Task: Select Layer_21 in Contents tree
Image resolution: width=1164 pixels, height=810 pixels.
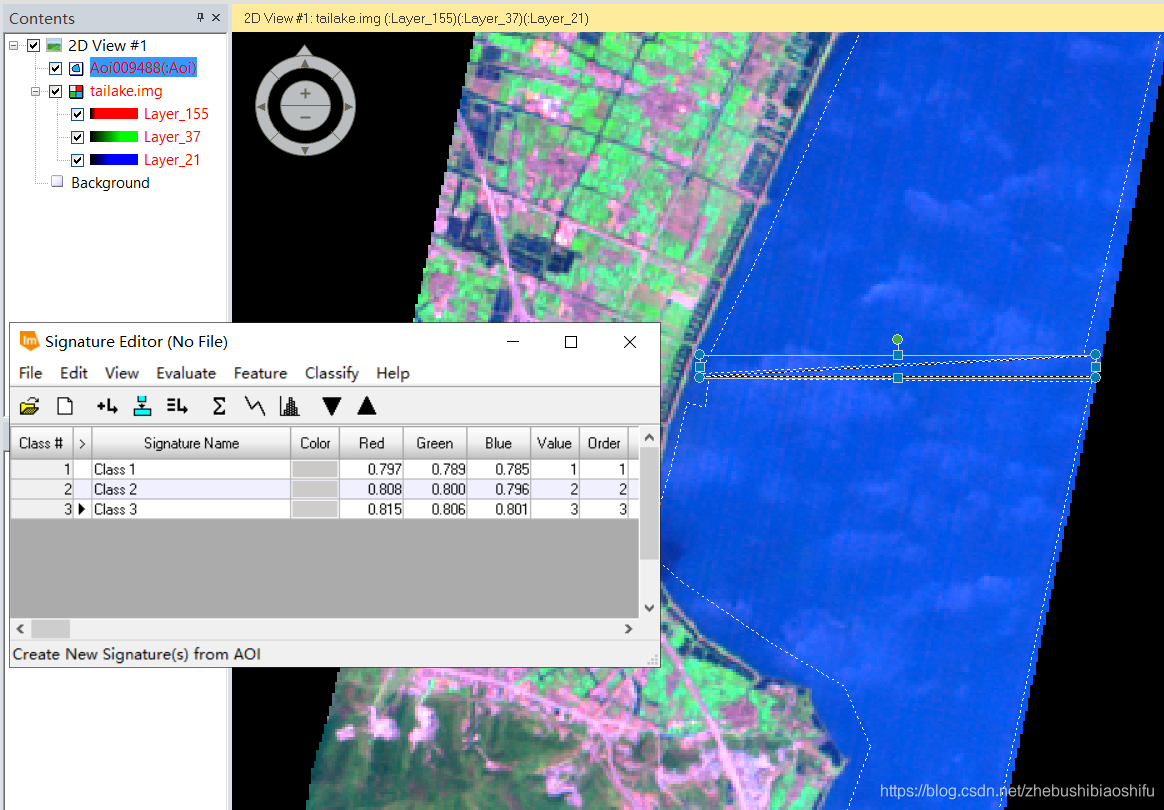Action: point(172,160)
